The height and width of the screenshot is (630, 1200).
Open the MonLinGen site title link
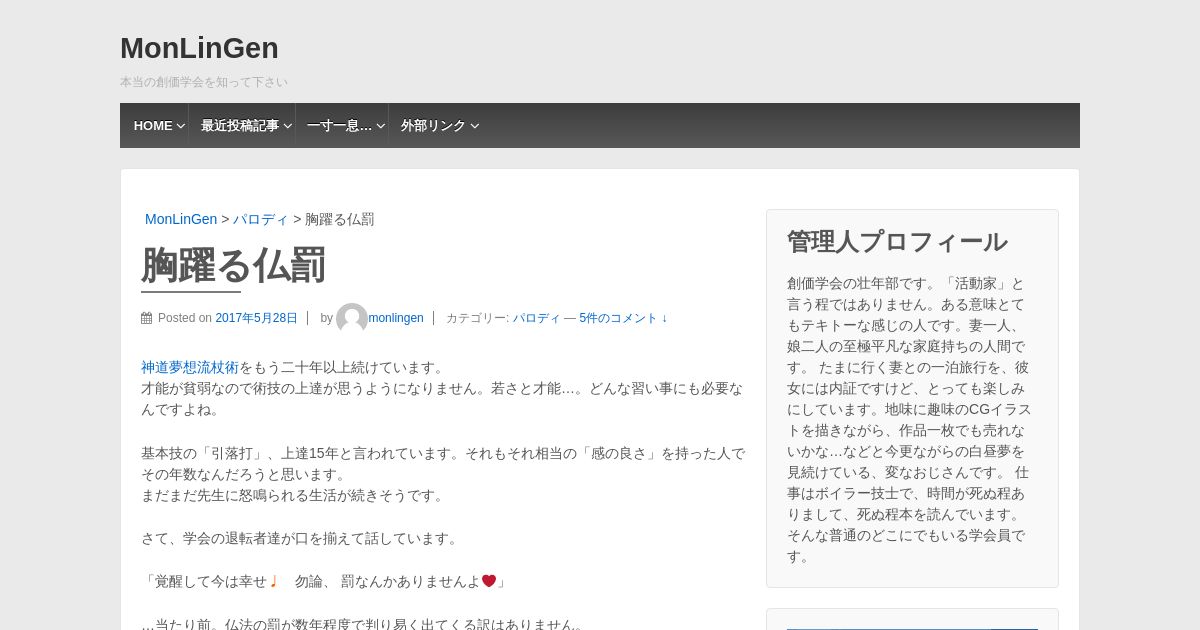(x=199, y=48)
